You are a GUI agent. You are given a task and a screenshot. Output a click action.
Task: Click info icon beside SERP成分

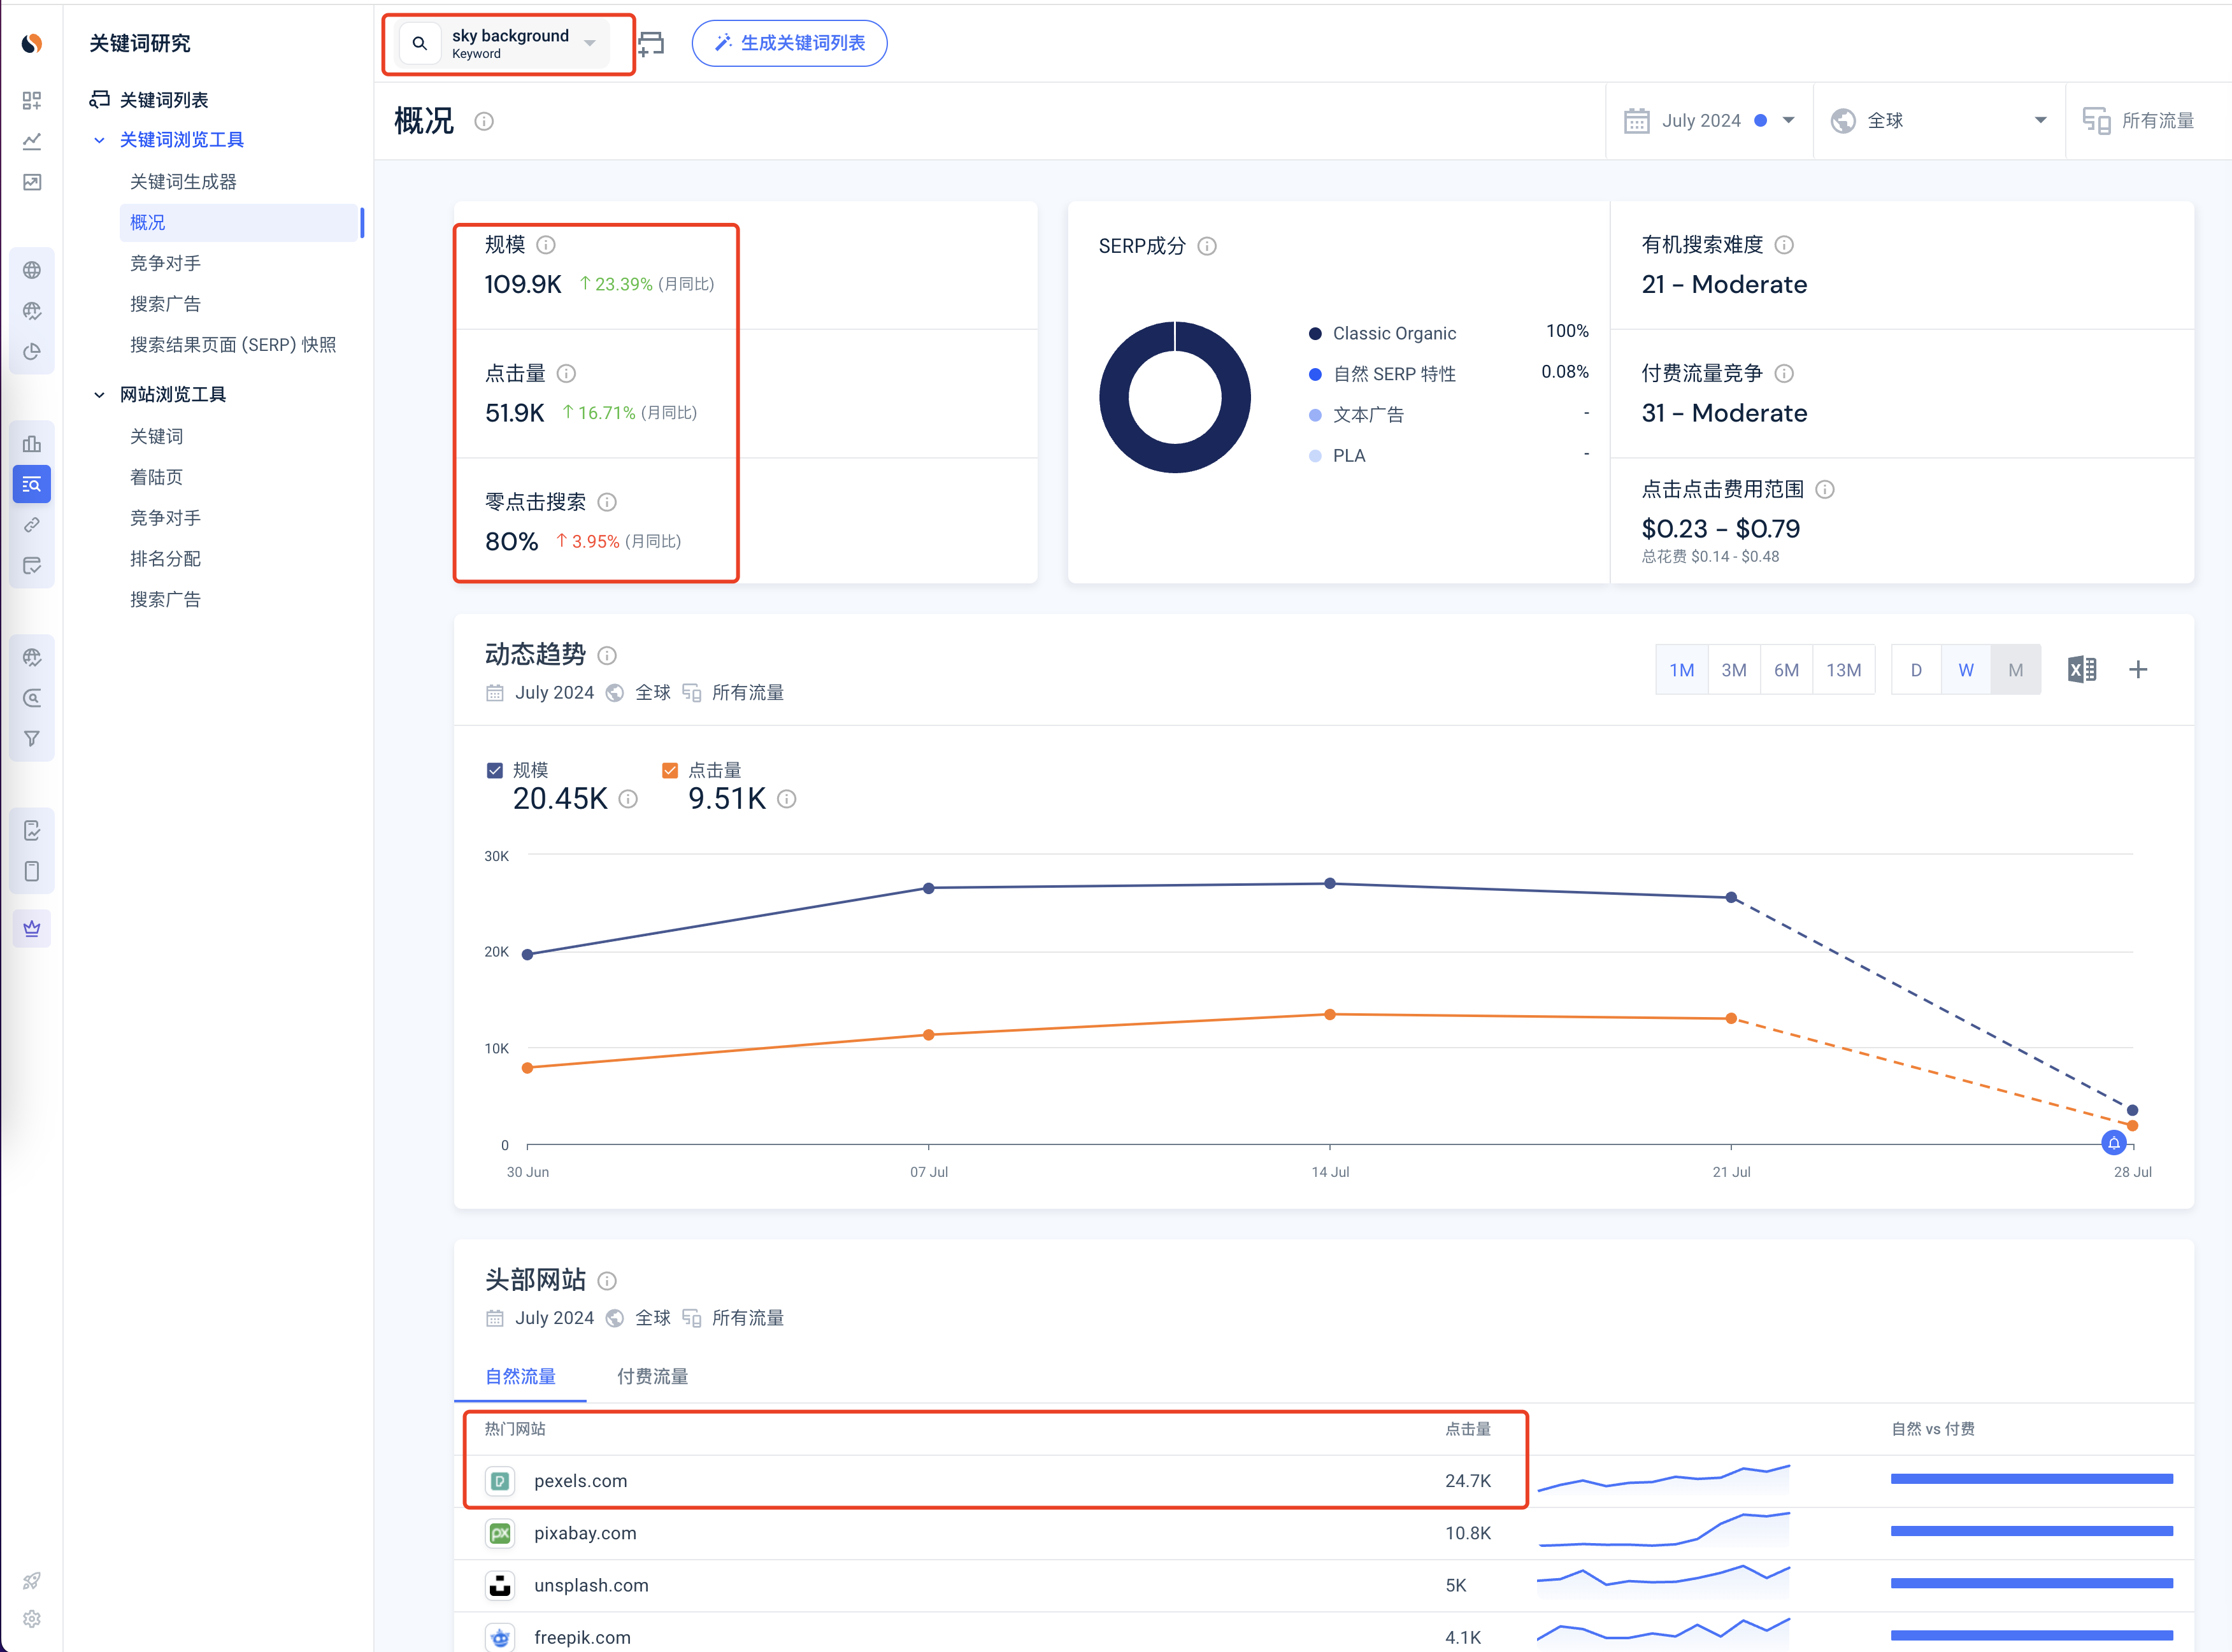tap(1207, 246)
